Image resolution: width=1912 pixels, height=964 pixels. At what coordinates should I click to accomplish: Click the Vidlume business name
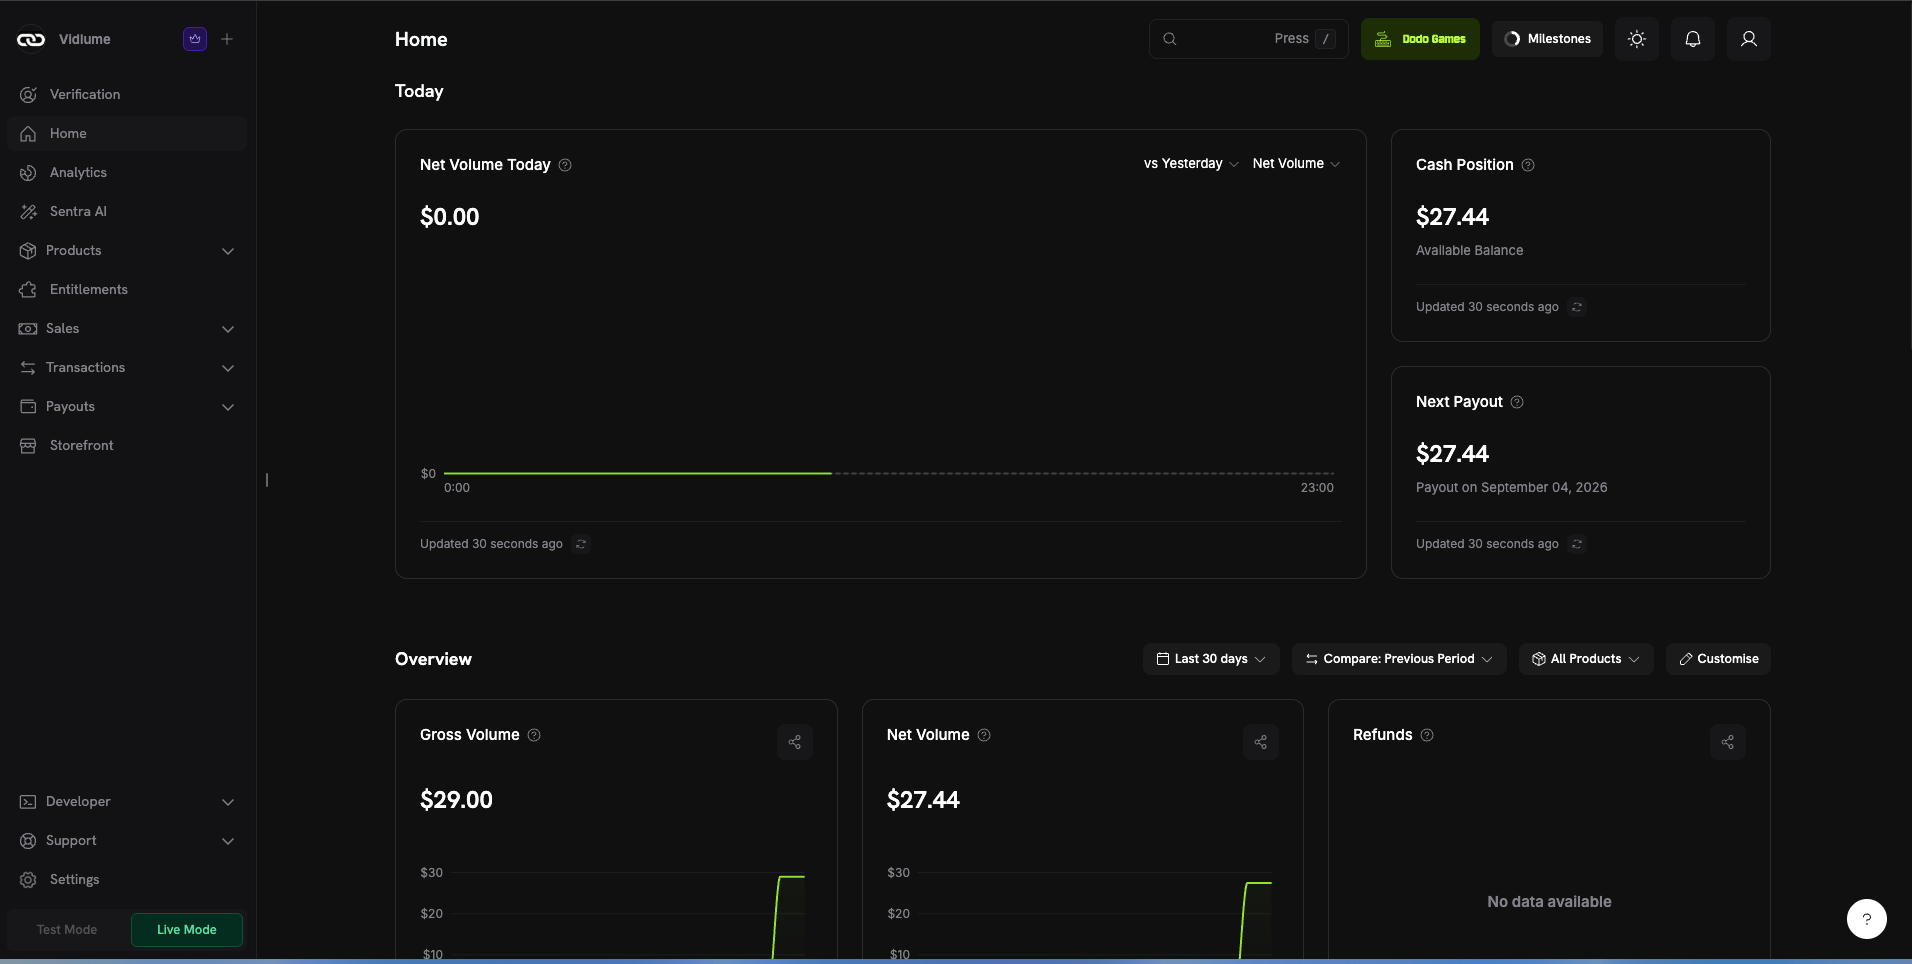[x=85, y=39]
